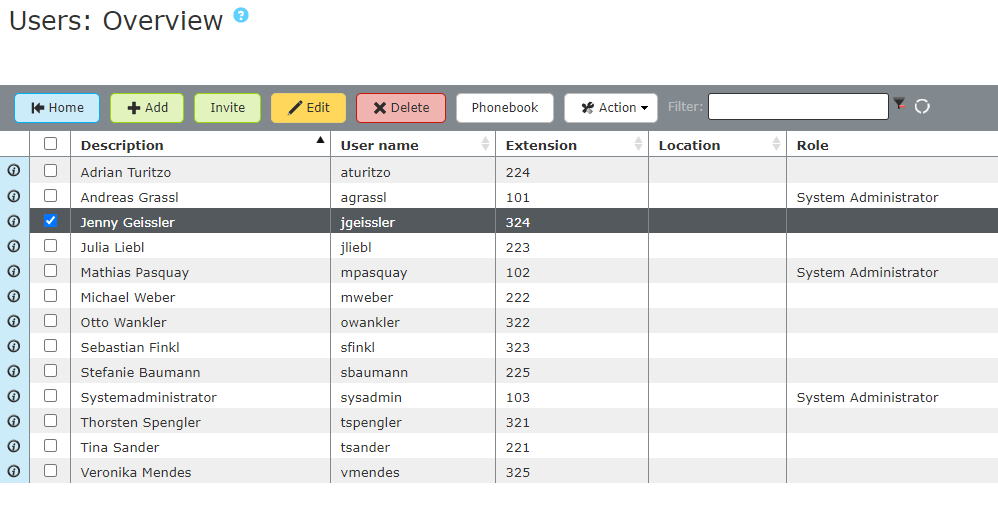
Task: Click the Invite button
Action: 227,108
